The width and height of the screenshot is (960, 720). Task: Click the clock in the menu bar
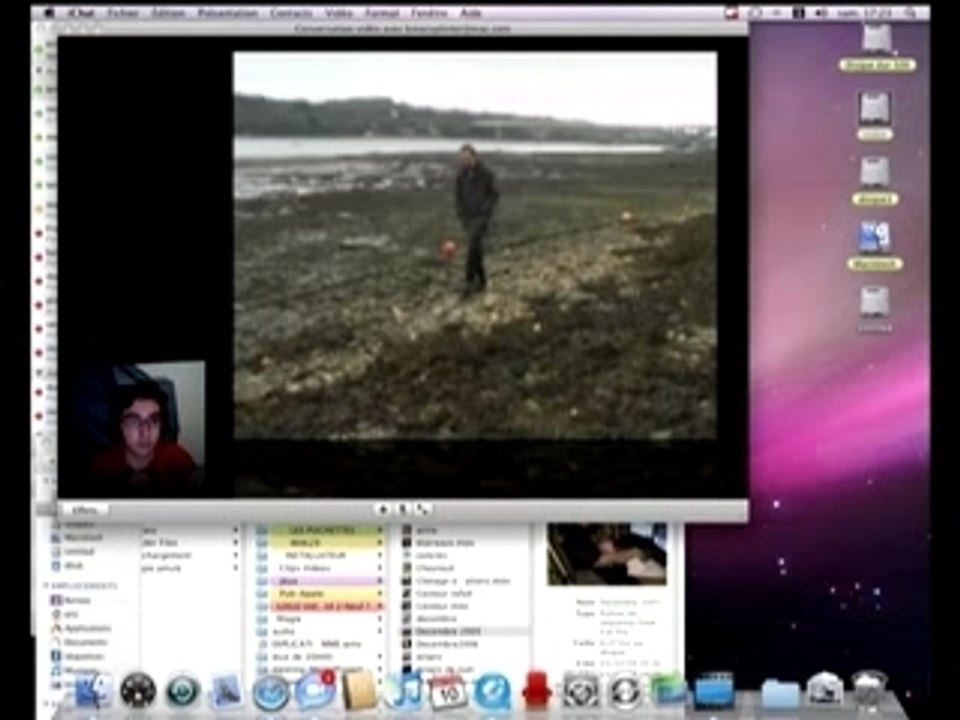(864, 13)
